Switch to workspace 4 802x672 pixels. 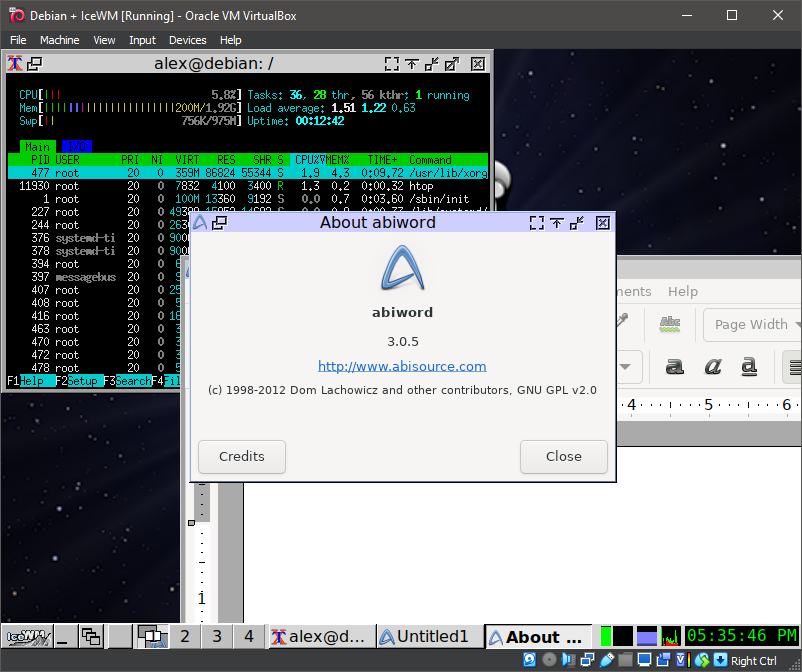[x=249, y=636]
